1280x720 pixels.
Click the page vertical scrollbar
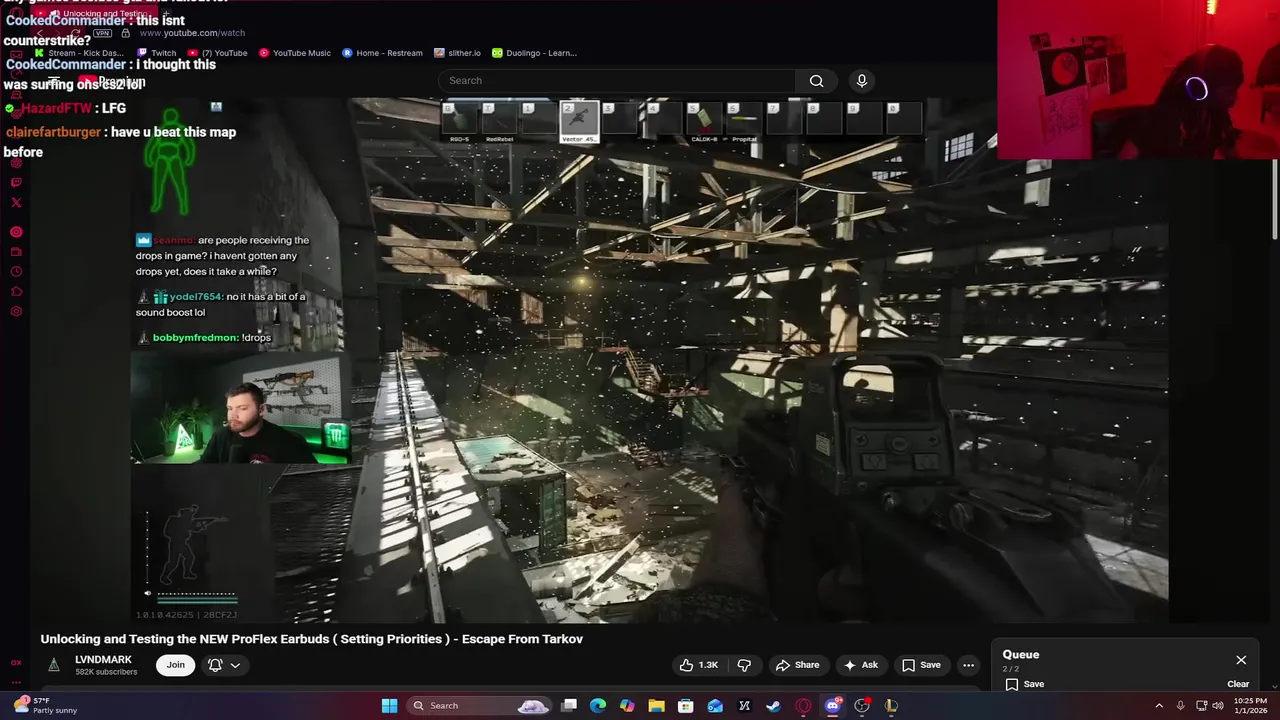click(1275, 200)
